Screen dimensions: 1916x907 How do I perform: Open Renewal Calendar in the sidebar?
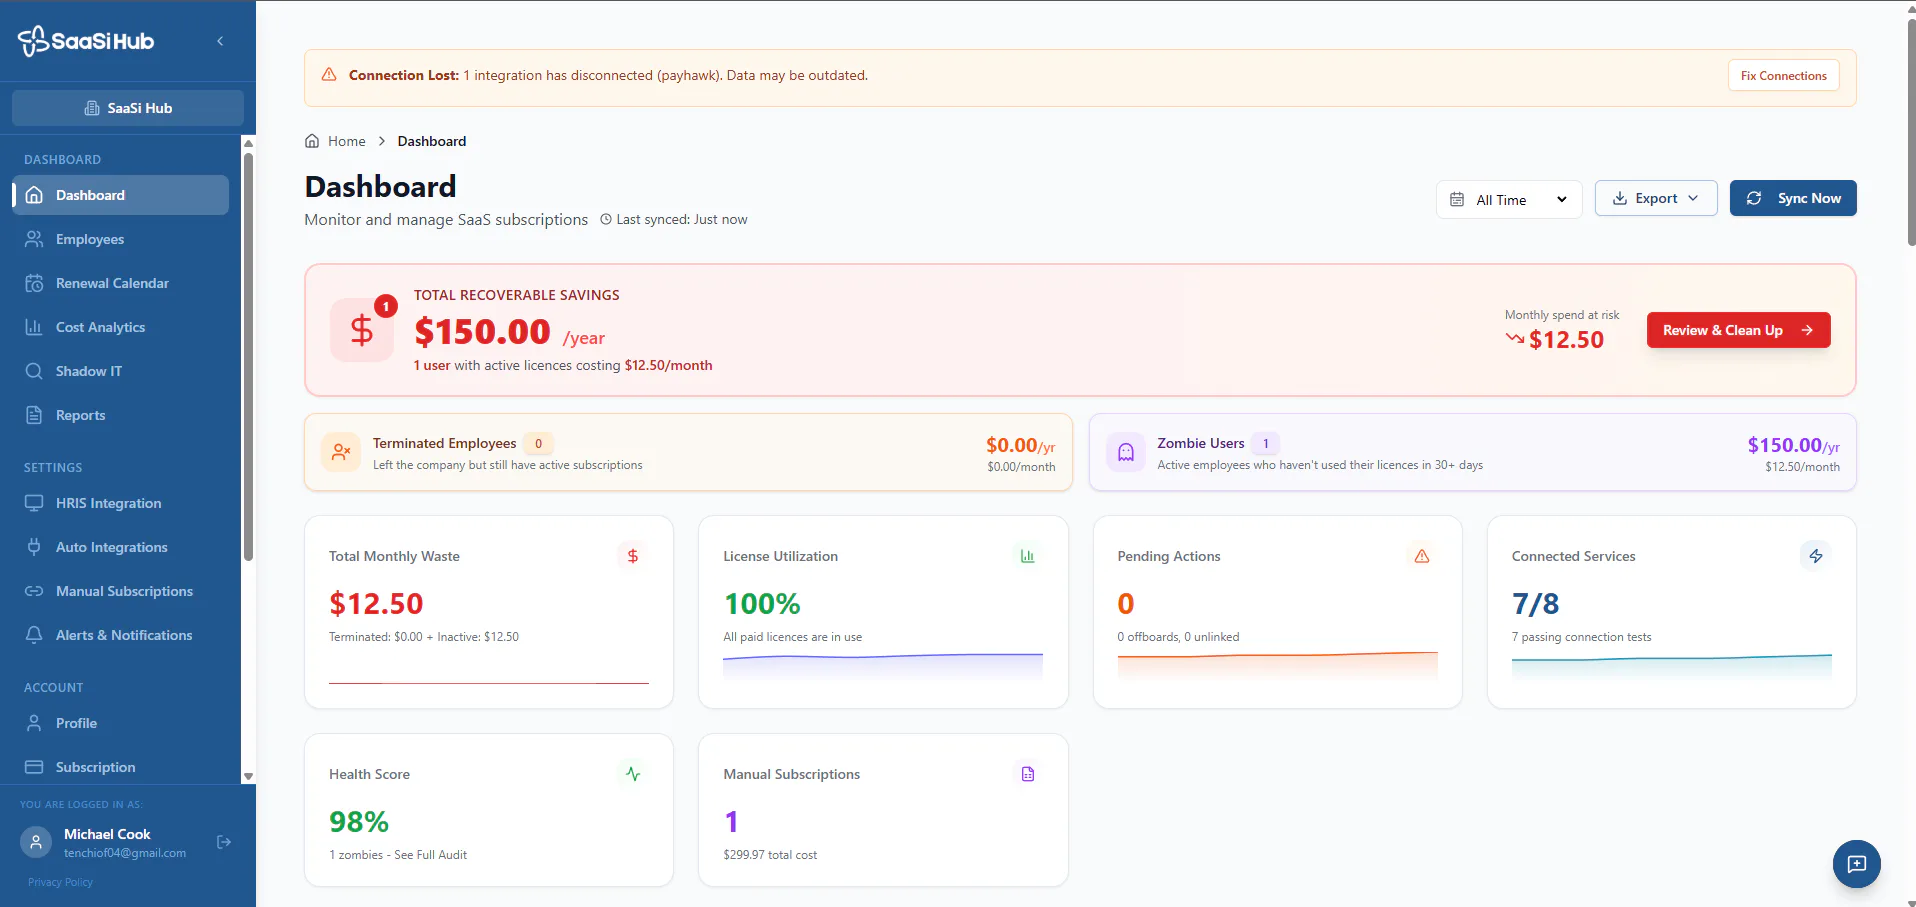coord(120,283)
